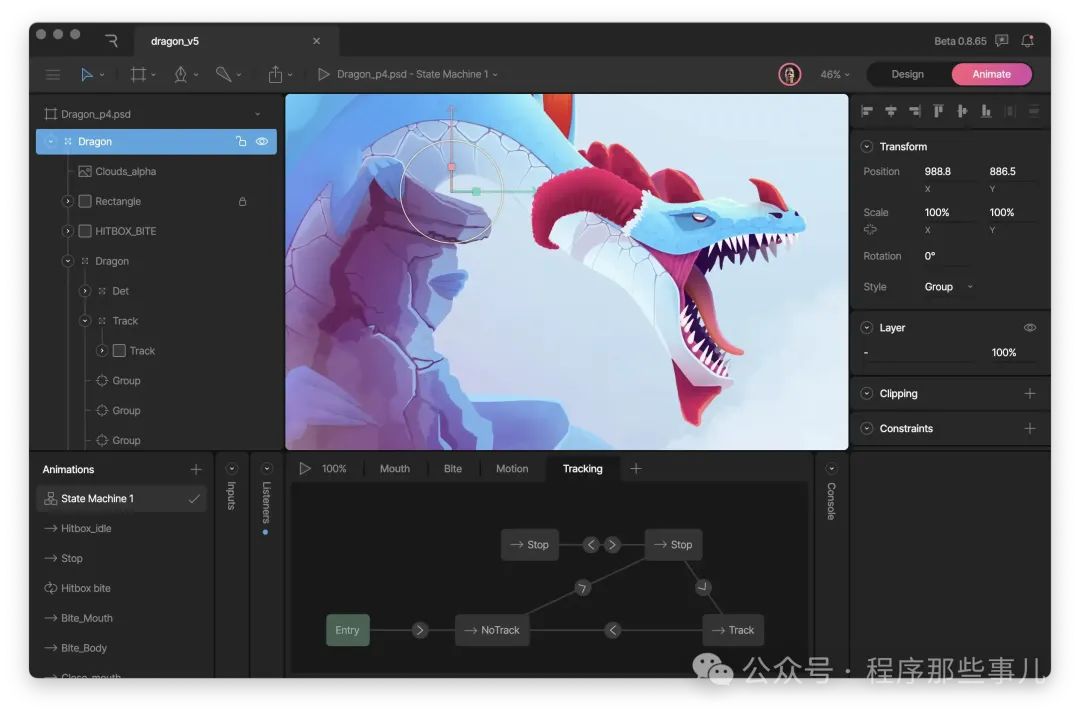Collapse the Constraints section

[866, 428]
